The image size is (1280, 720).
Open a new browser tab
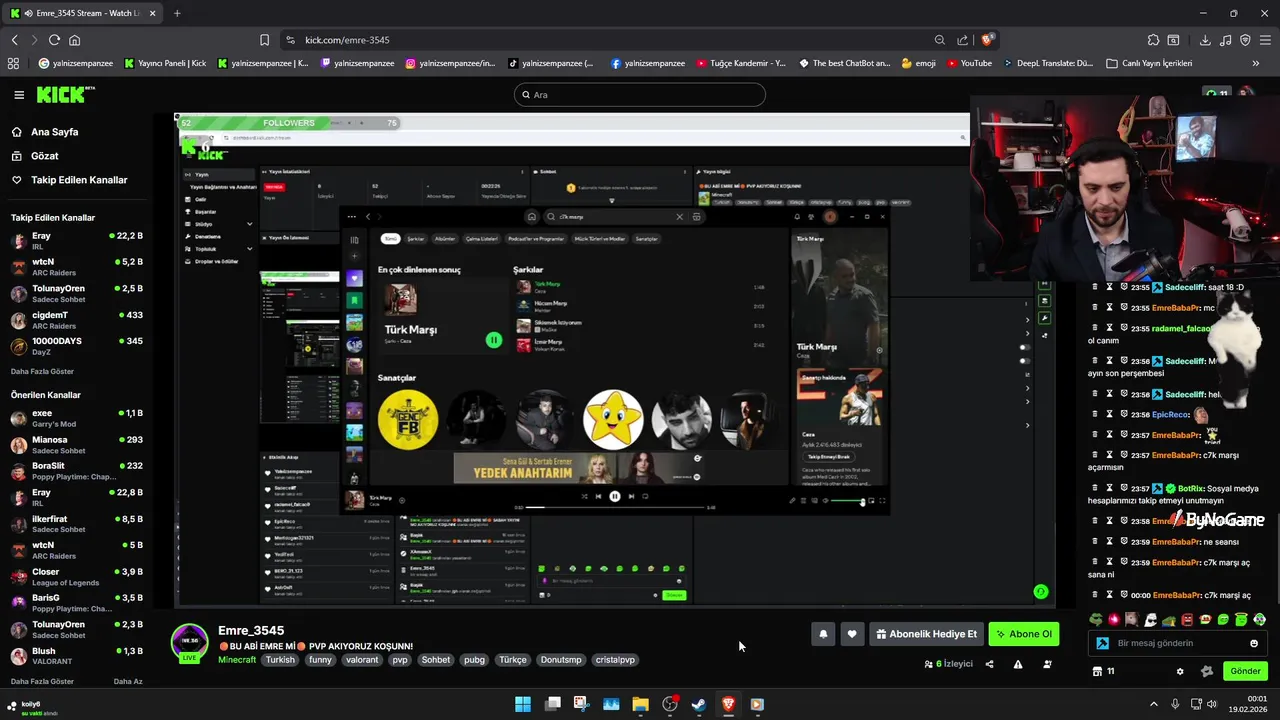177,13
